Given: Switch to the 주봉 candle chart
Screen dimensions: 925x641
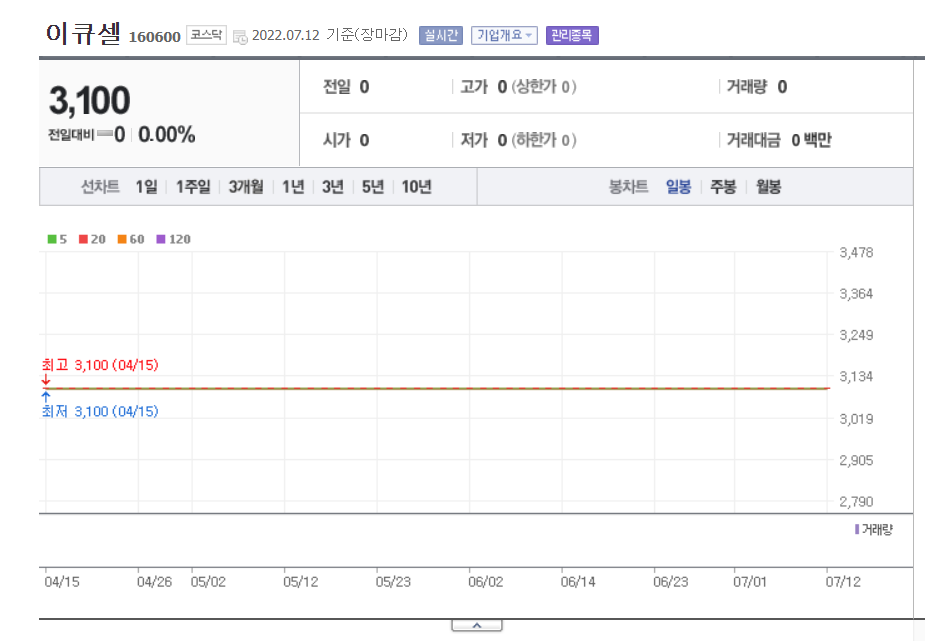Looking at the screenshot, I should 723,187.
